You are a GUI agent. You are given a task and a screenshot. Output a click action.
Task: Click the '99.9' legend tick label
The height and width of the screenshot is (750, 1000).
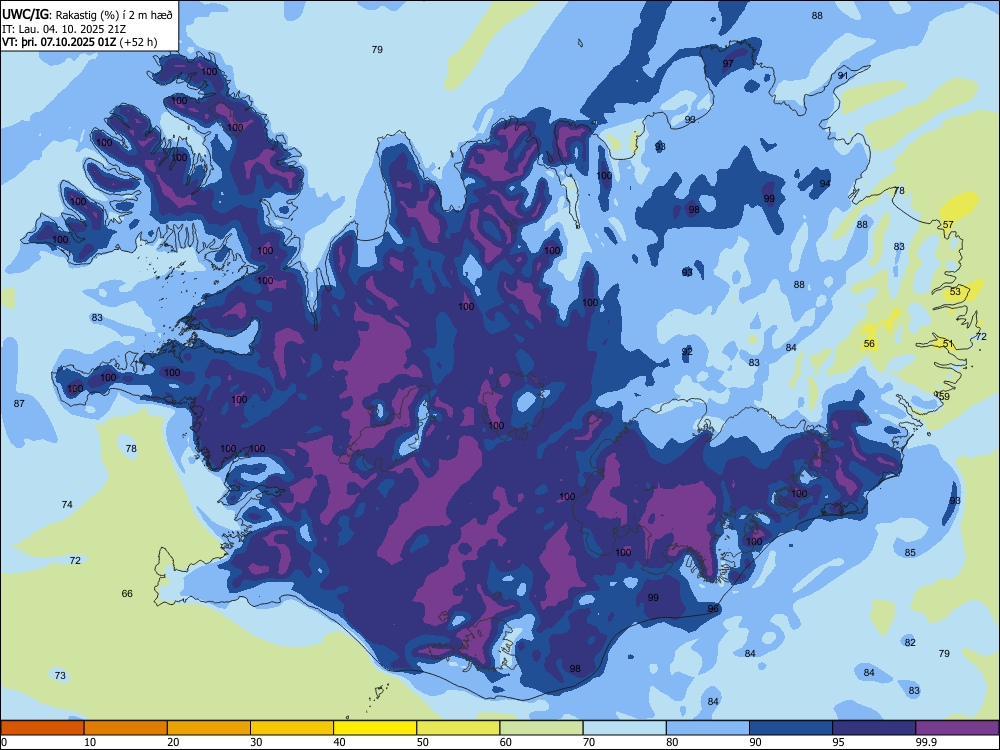[926, 742]
